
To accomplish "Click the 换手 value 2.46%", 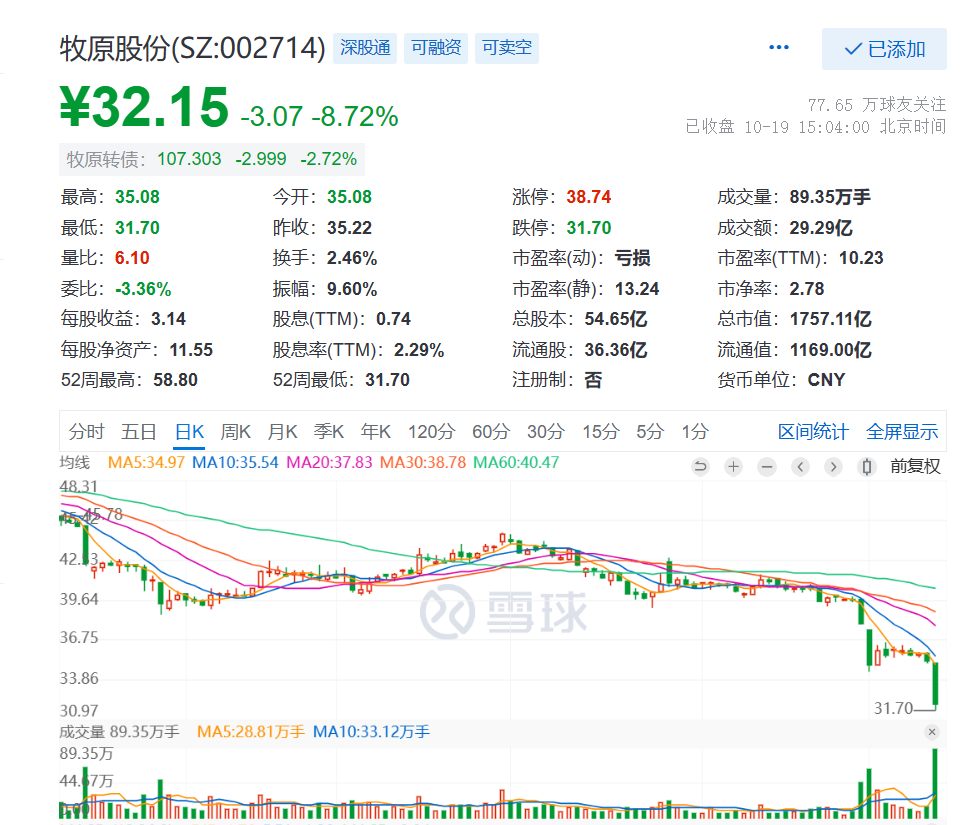I will click(x=351, y=258).
